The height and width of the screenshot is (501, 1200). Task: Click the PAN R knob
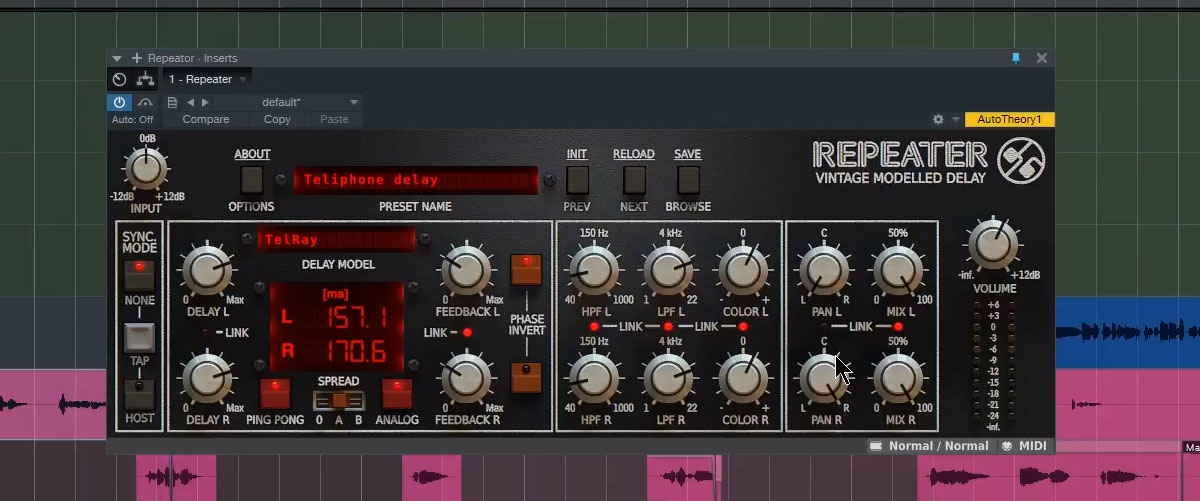pyautogui.click(x=823, y=379)
